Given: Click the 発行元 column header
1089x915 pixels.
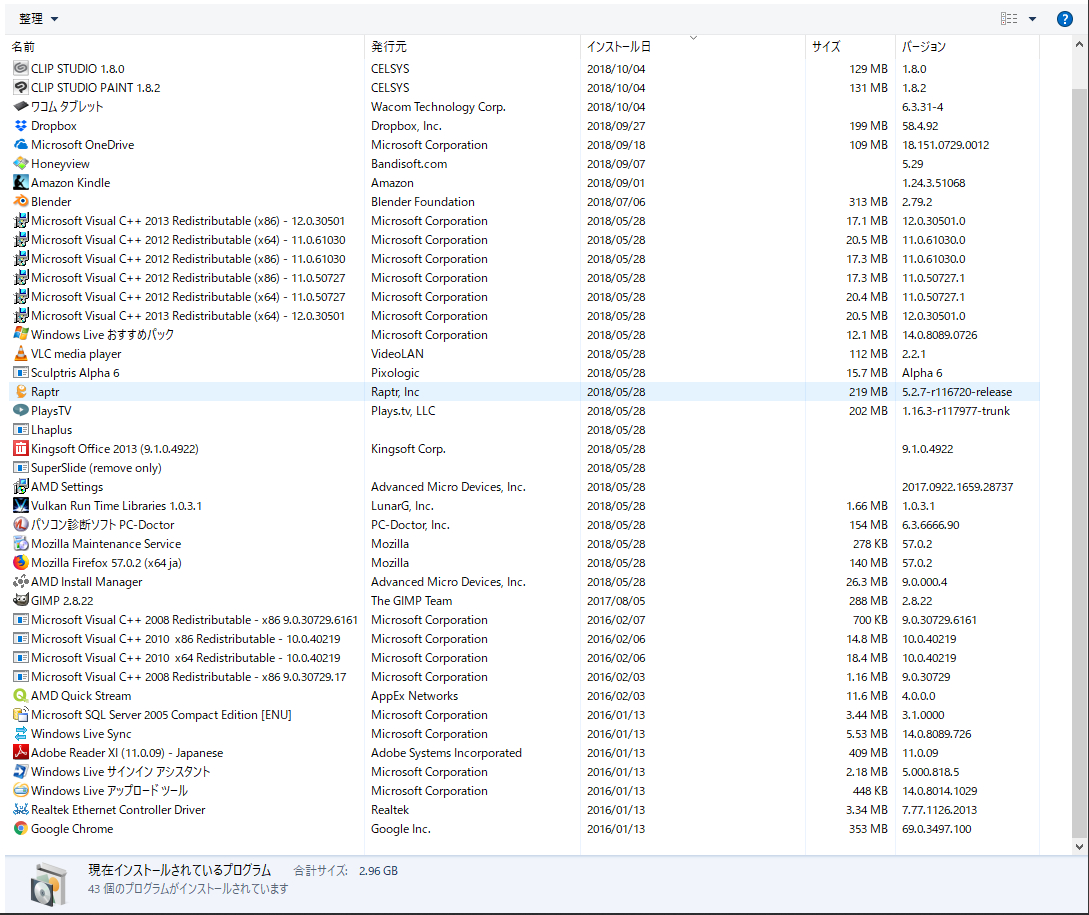Looking at the screenshot, I should point(389,47).
